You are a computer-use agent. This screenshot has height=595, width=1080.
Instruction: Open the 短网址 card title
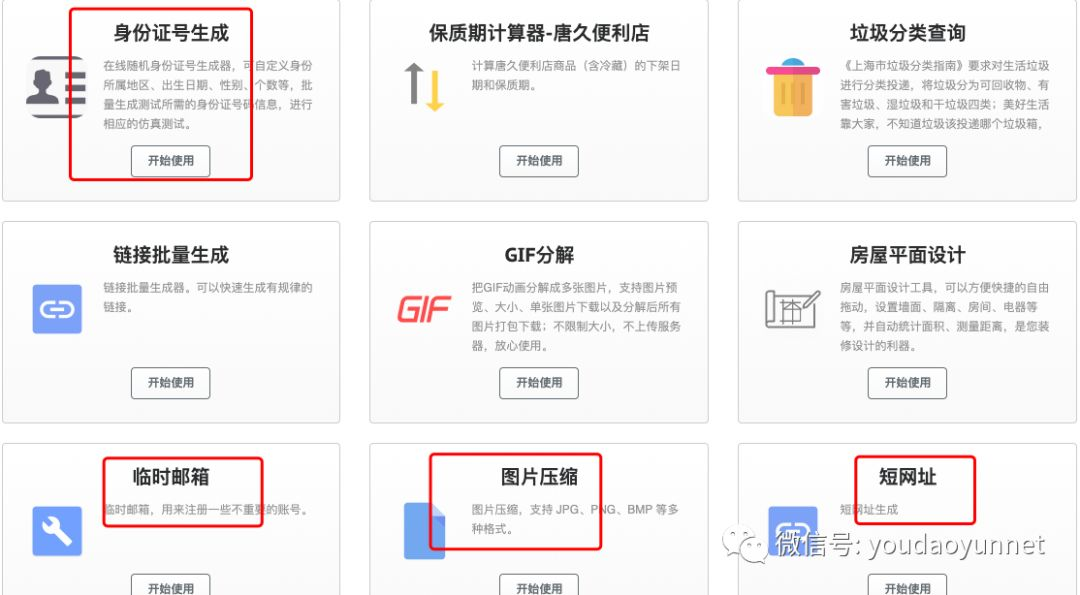pyautogui.click(x=907, y=477)
